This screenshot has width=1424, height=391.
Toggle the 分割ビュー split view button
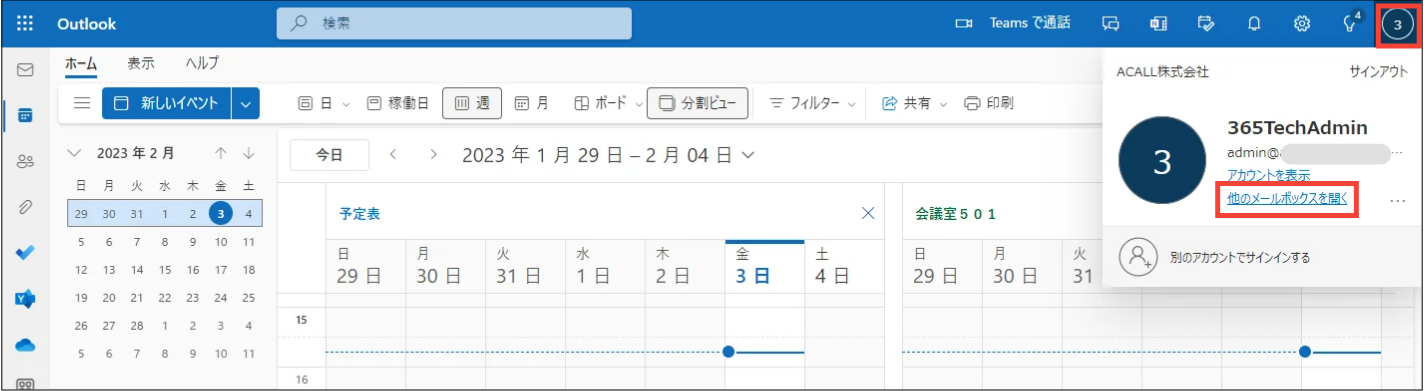[698, 102]
